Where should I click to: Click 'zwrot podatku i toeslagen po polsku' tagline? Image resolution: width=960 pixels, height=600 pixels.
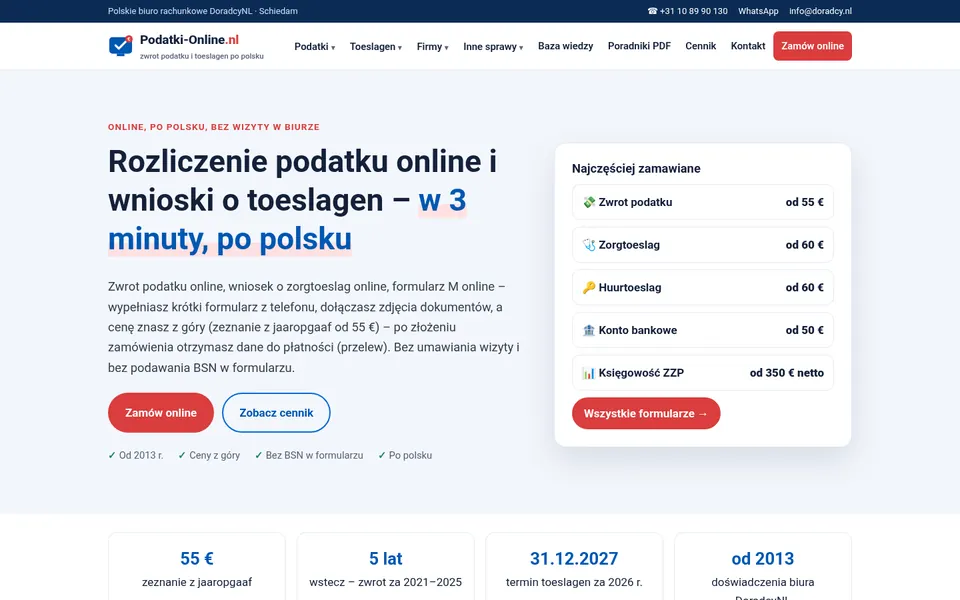tap(201, 56)
